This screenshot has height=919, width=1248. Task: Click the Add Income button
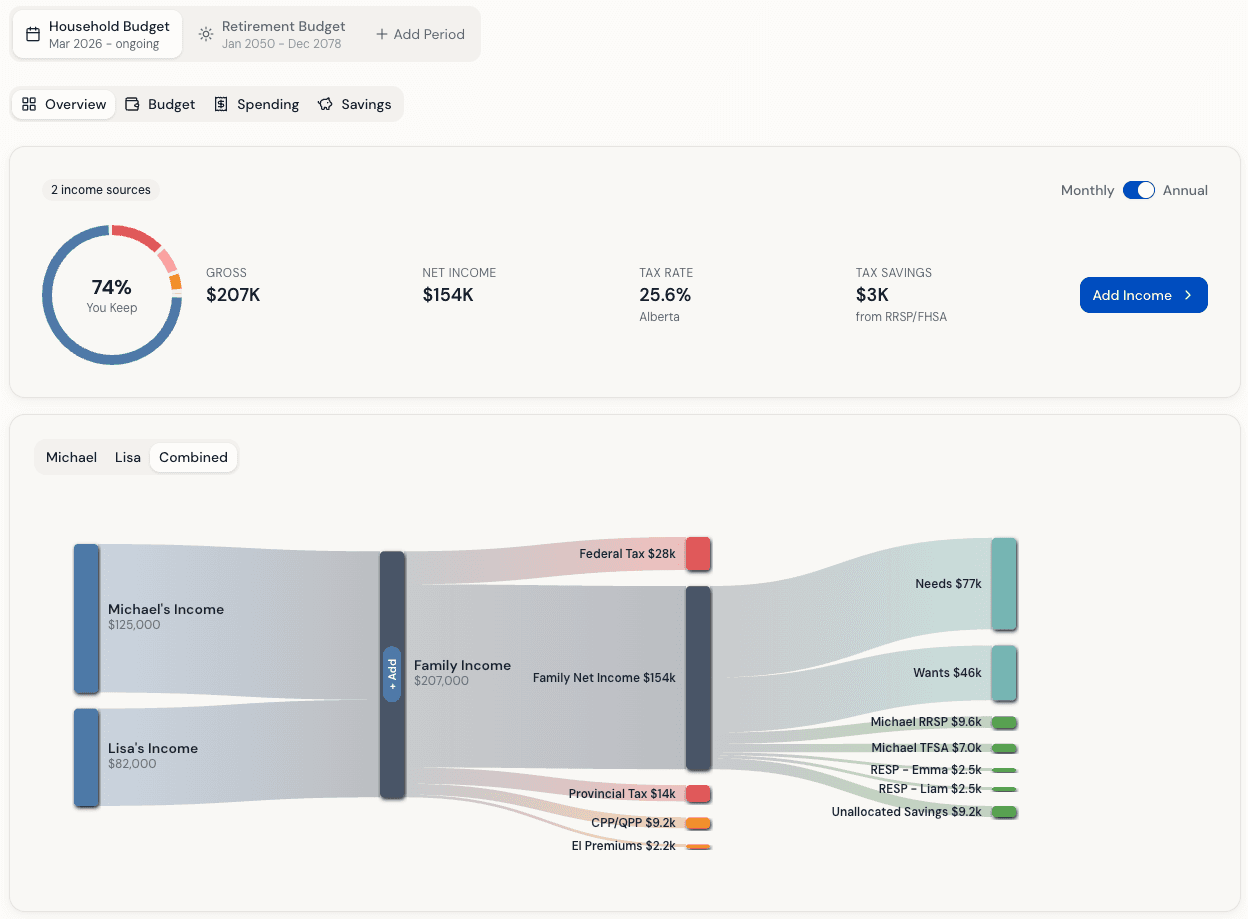1143,295
